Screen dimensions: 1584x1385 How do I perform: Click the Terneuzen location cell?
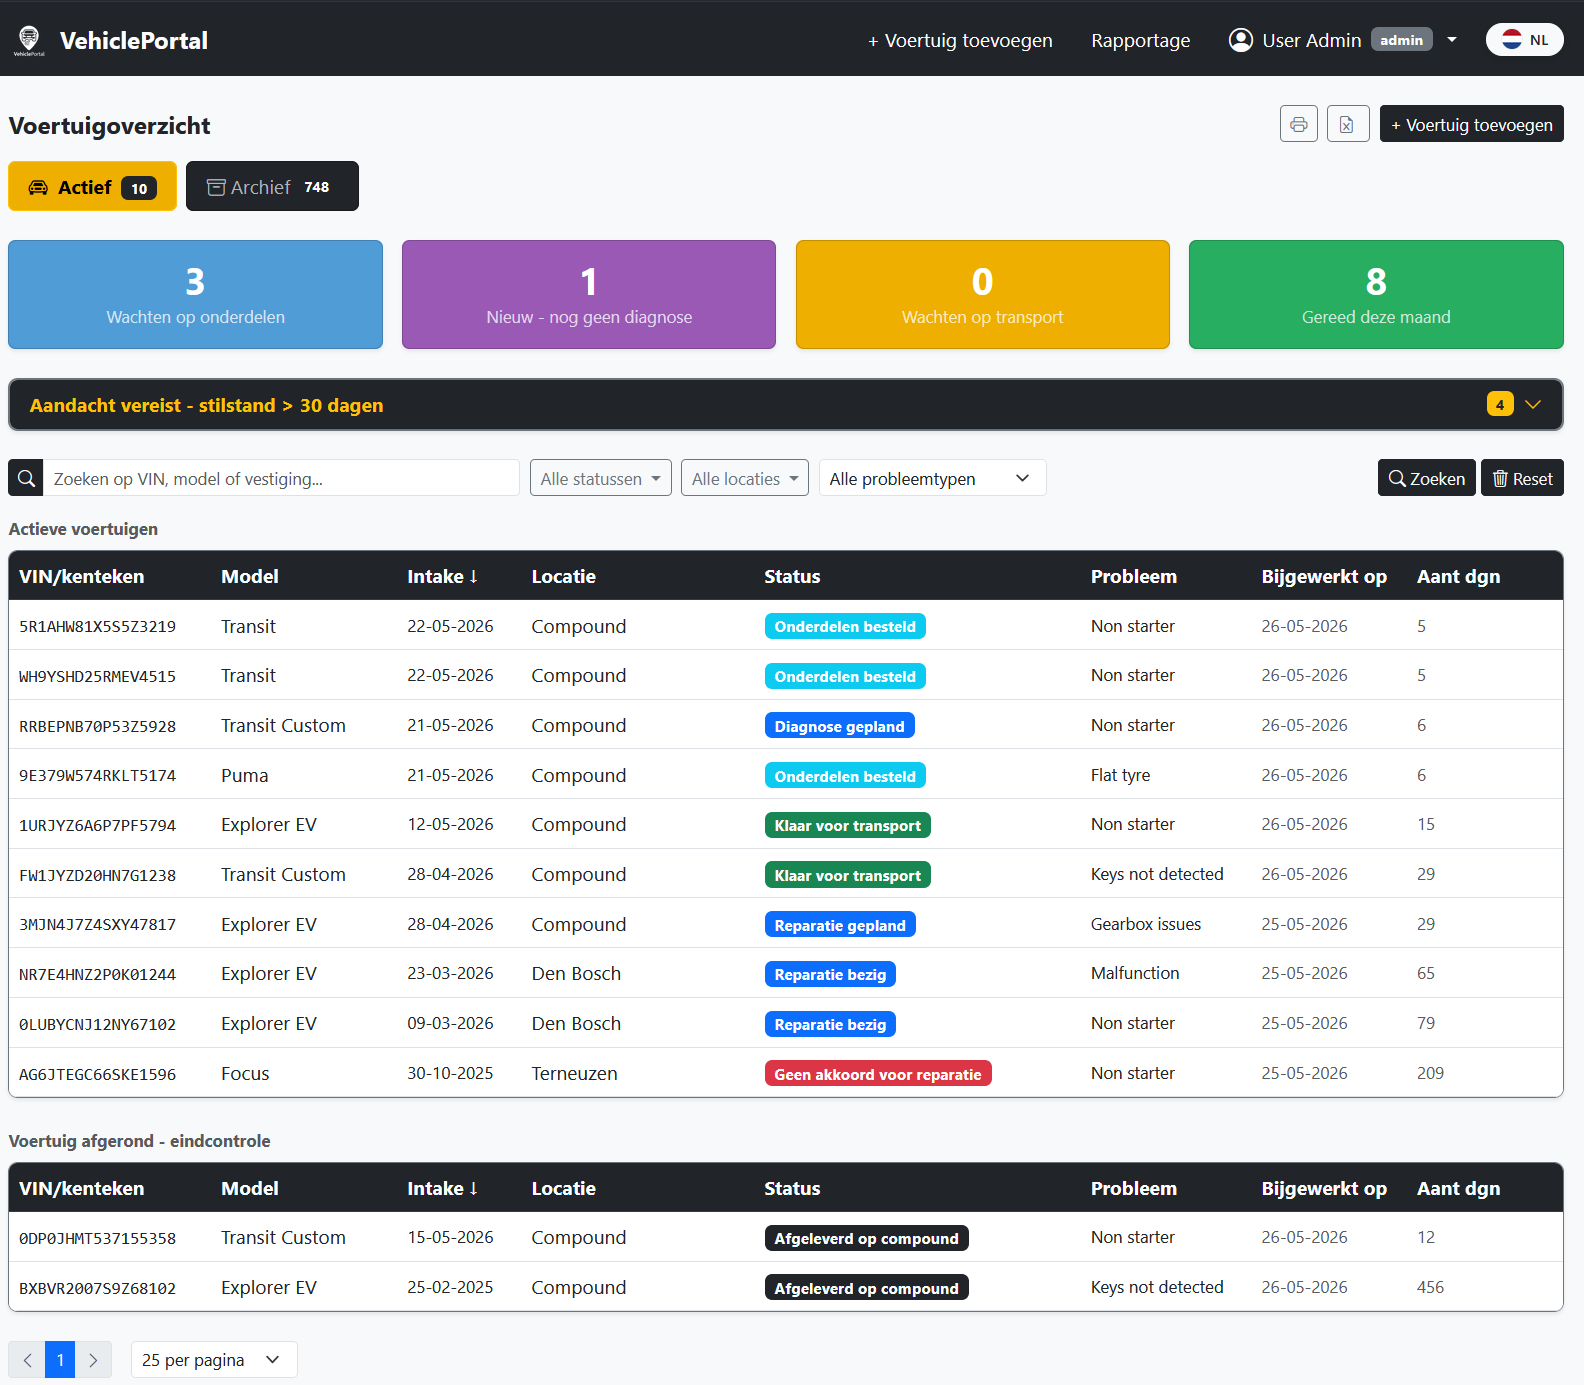575,1073
